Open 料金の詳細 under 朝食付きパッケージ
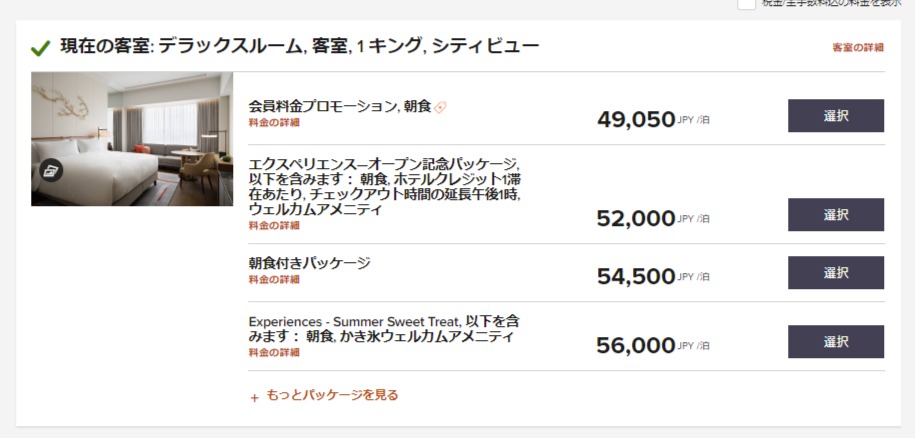 coord(274,279)
